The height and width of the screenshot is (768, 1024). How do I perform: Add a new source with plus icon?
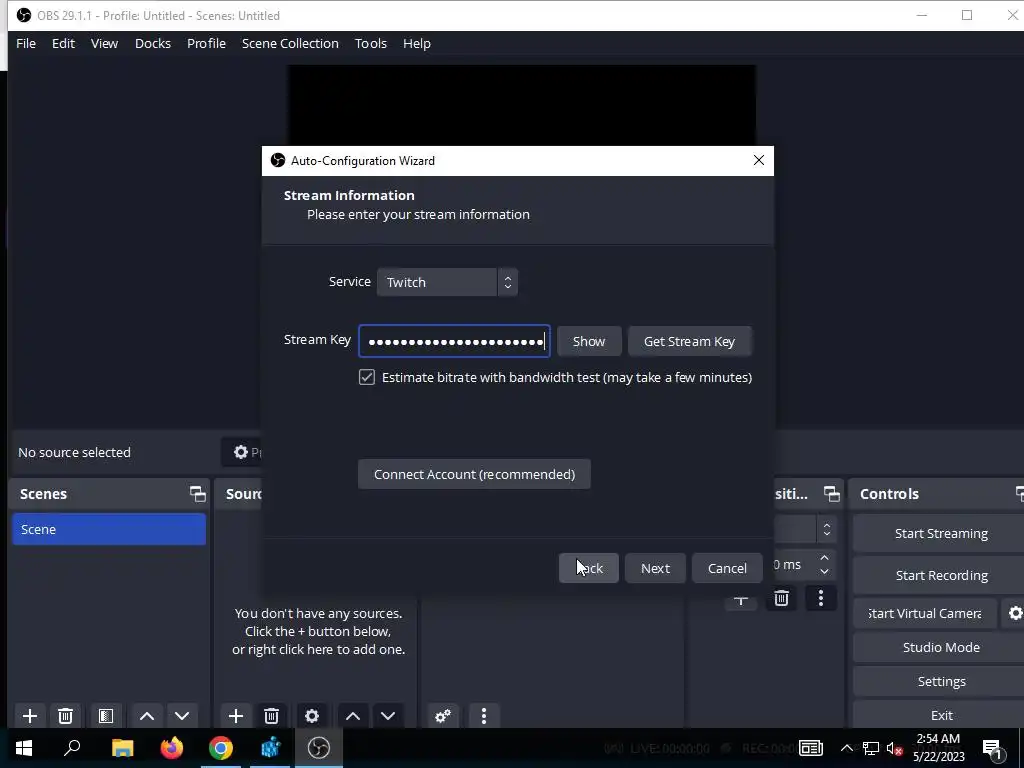click(x=236, y=716)
